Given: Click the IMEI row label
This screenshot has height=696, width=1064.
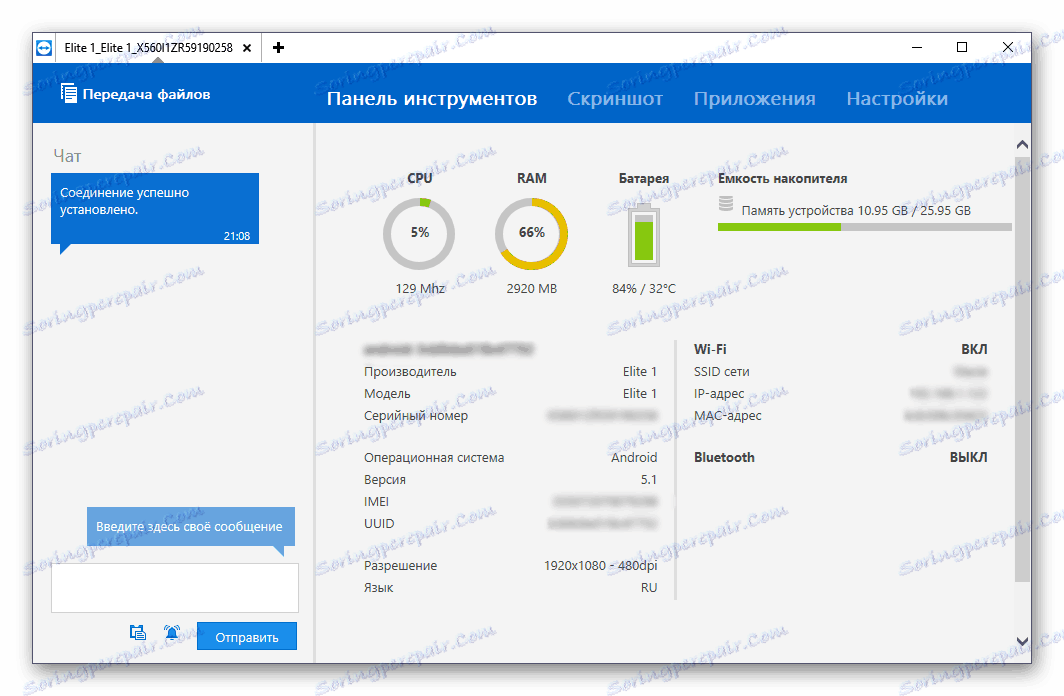Looking at the screenshot, I should tap(376, 501).
